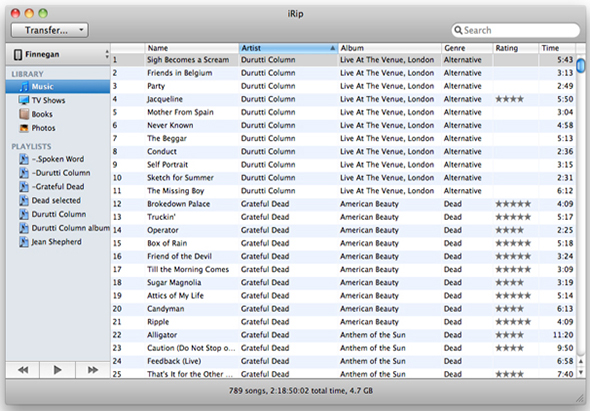Click Anthem of the Sun in Feedback row

tap(373, 361)
